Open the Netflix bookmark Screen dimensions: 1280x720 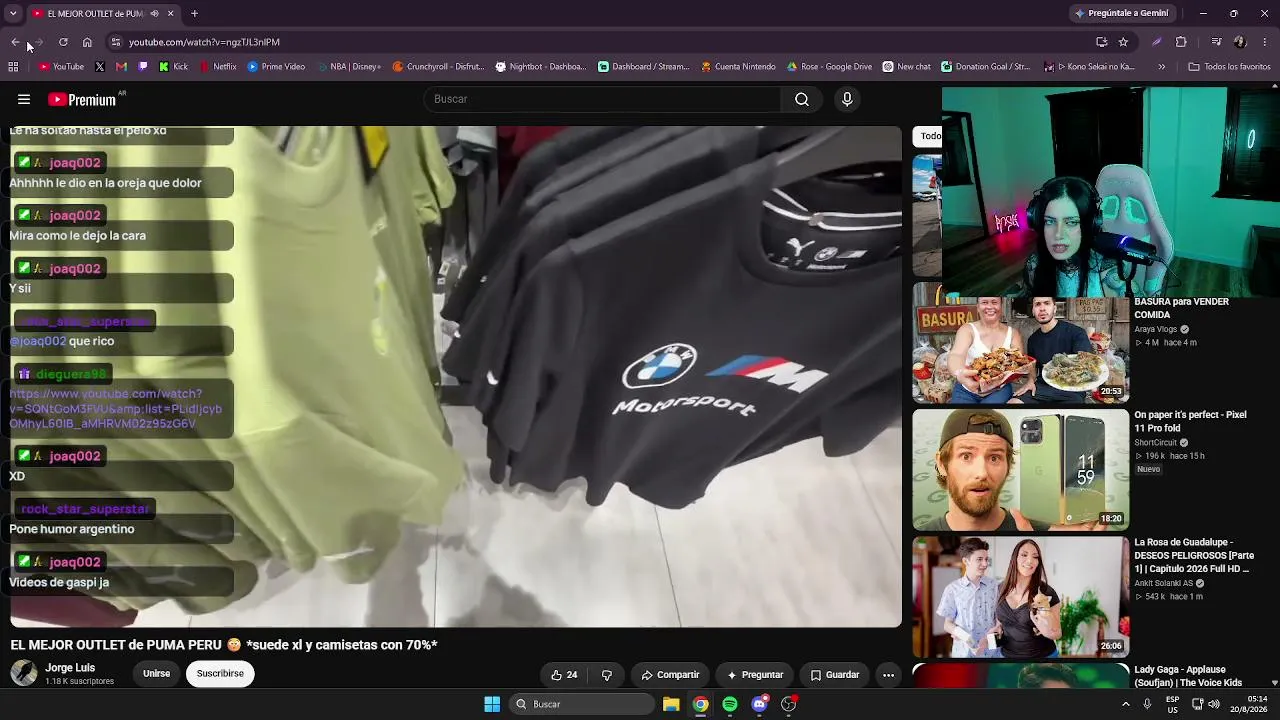(x=218, y=67)
